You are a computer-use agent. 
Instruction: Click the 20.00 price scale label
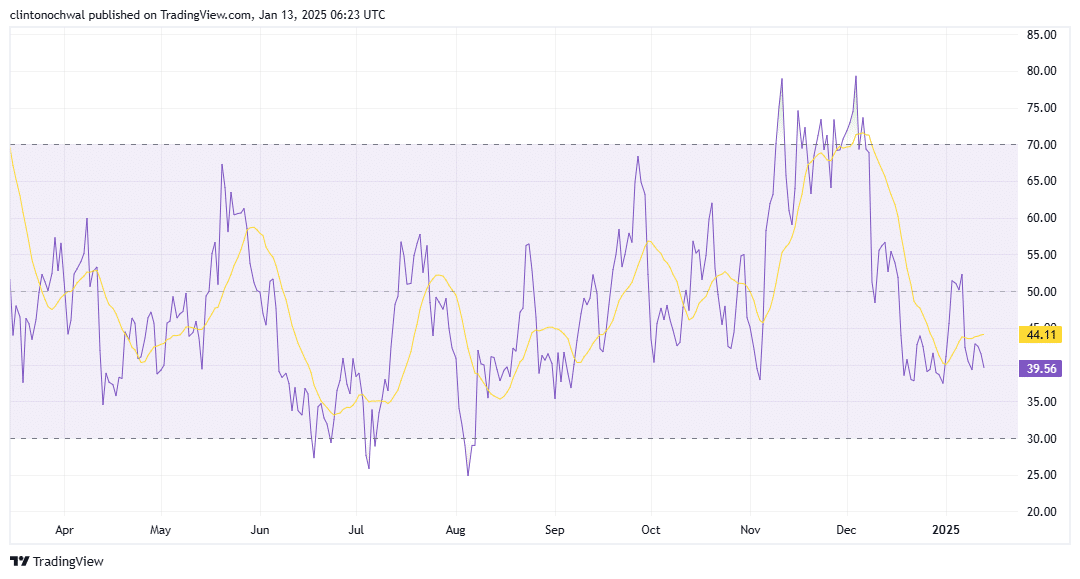pyautogui.click(x=1042, y=512)
